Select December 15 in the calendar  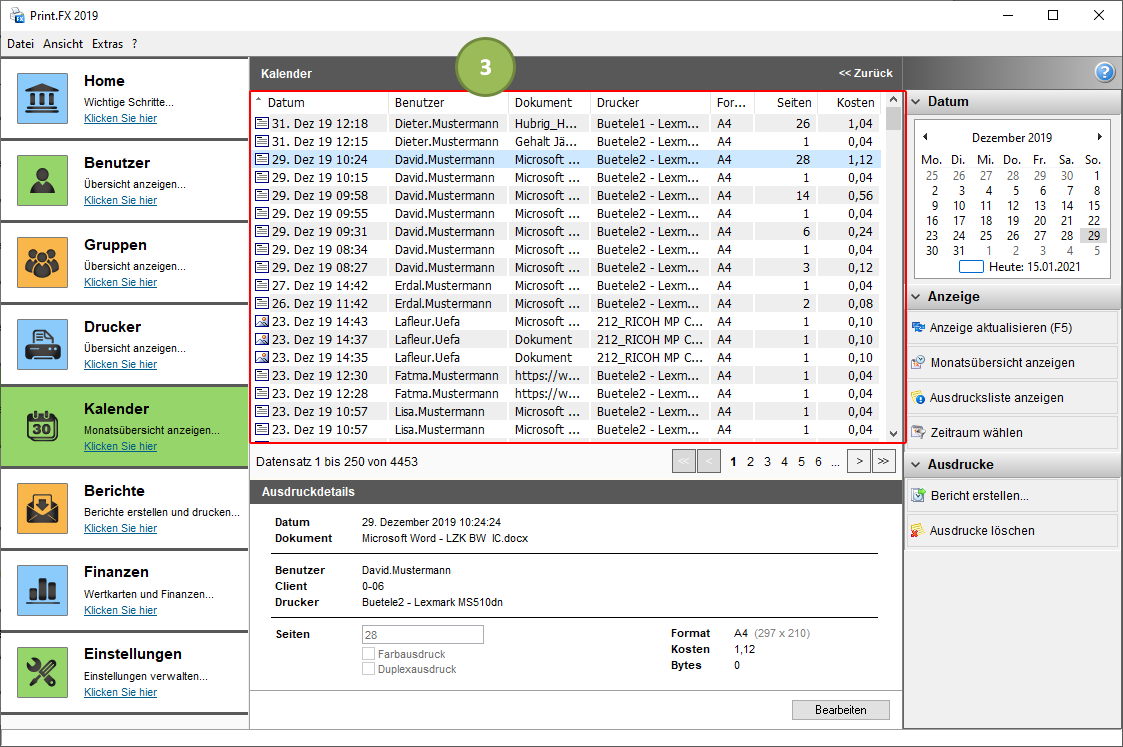tap(1093, 206)
